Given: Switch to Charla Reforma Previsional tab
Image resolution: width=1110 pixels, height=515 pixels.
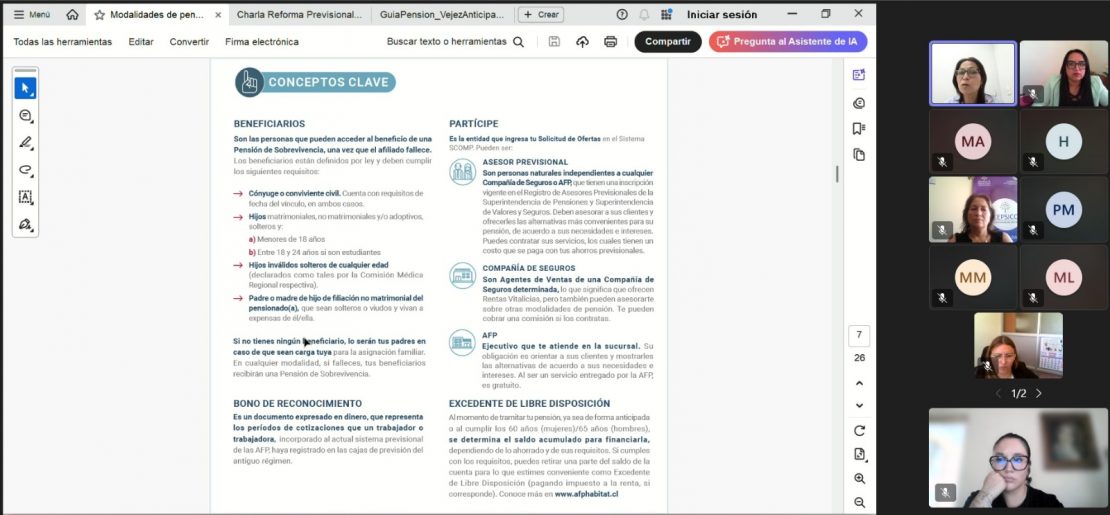Looking at the screenshot, I should [299, 15].
